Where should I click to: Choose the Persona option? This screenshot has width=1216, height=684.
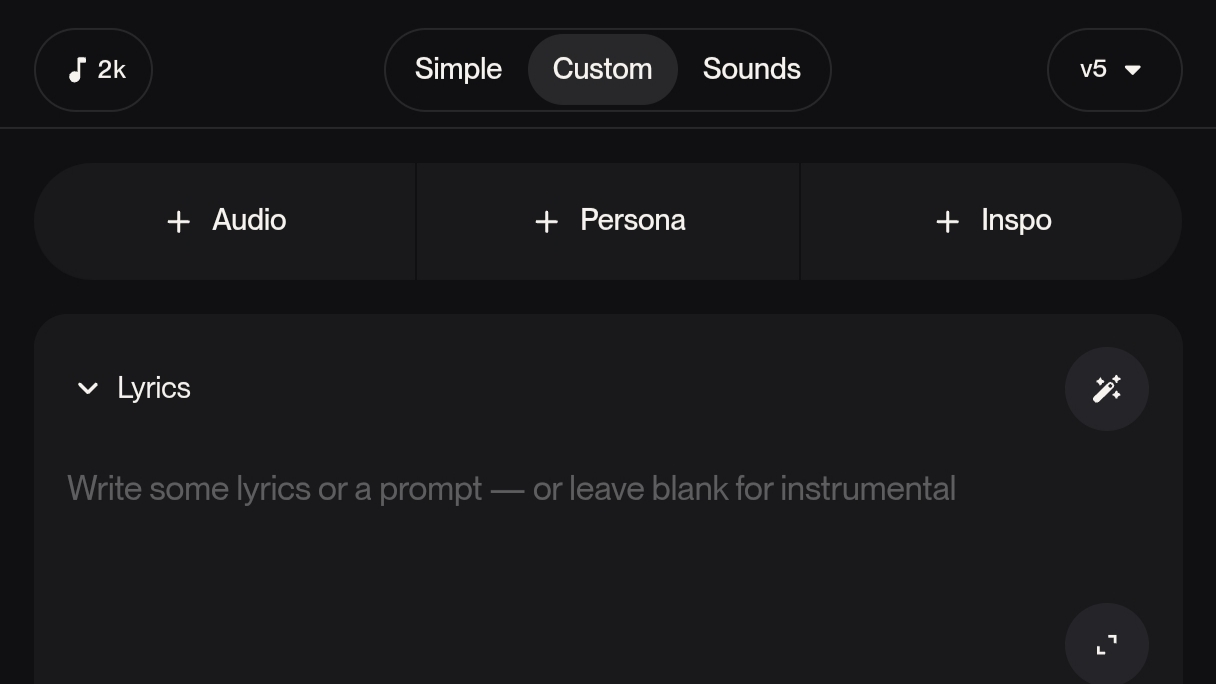(632, 220)
